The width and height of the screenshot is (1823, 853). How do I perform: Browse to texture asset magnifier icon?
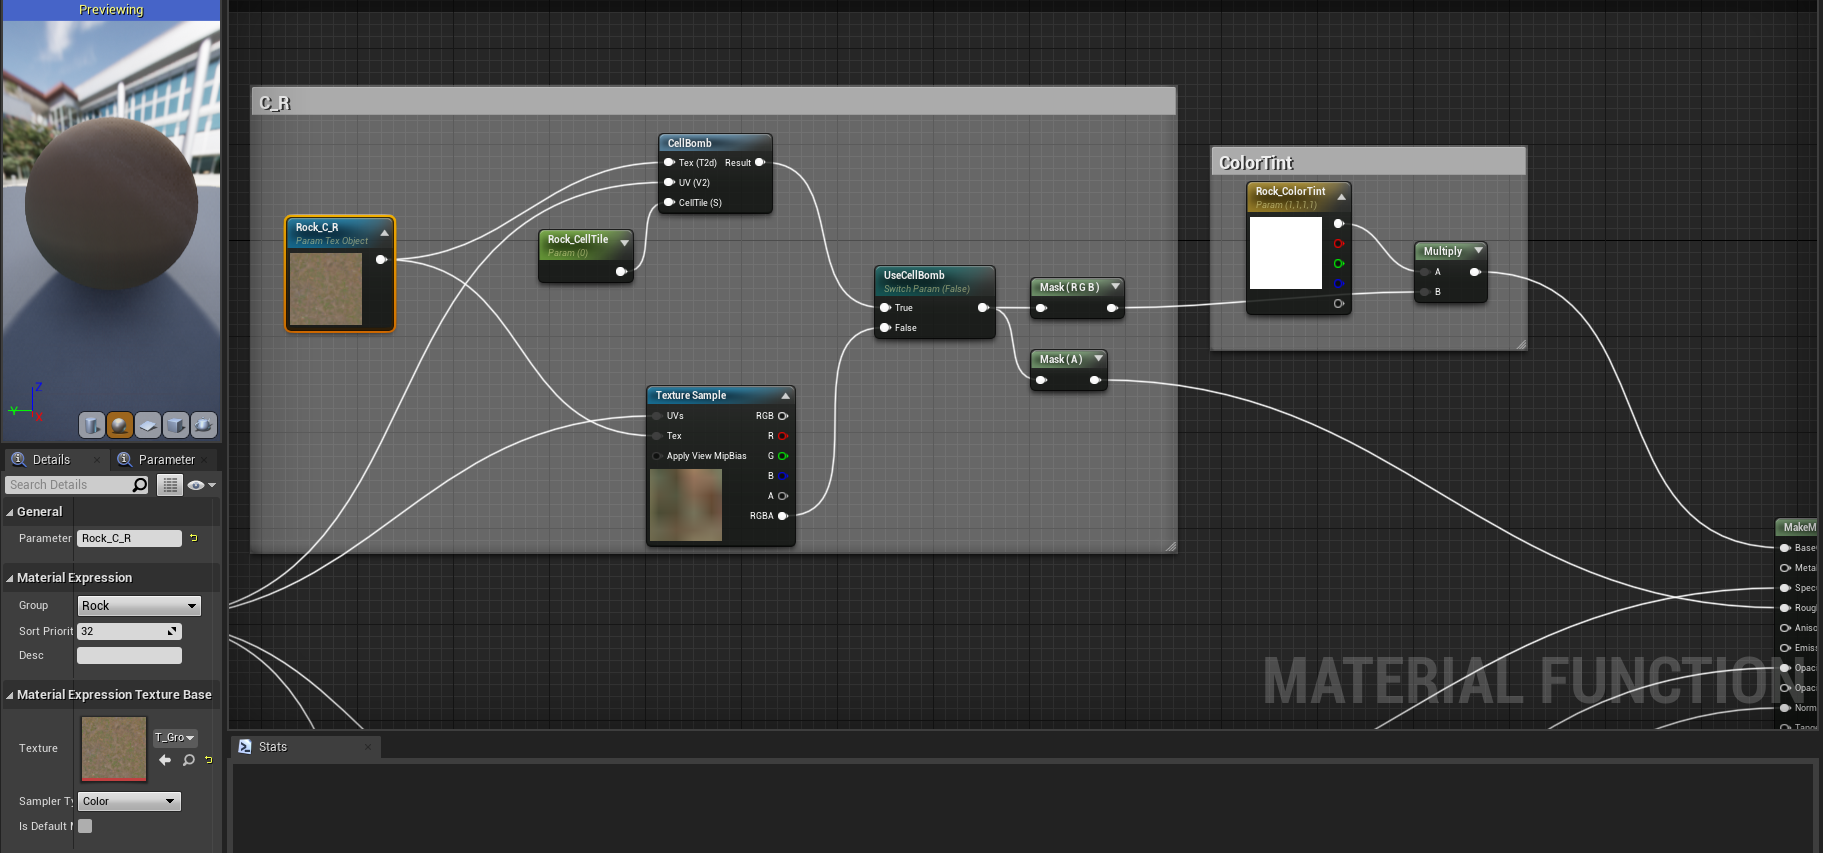point(188,760)
